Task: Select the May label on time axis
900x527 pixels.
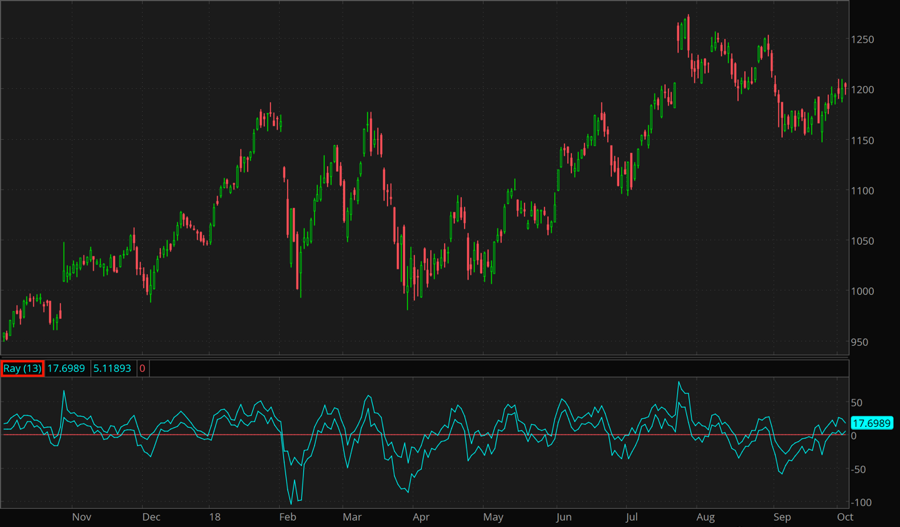Action: 493,517
